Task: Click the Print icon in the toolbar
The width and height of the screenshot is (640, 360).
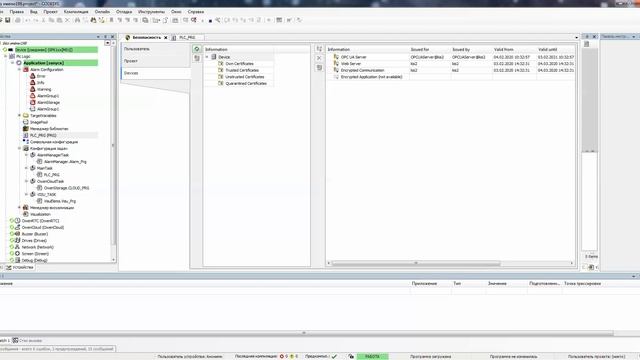Action: 18,20
